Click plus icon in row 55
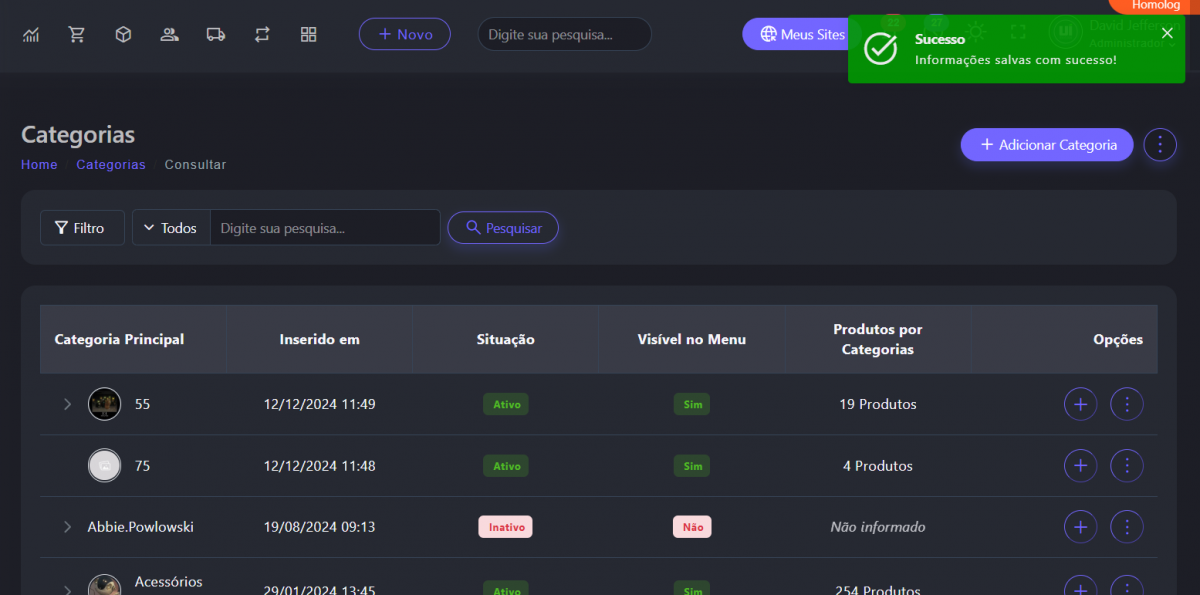The width and height of the screenshot is (1200, 595). tap(1079, 404)
